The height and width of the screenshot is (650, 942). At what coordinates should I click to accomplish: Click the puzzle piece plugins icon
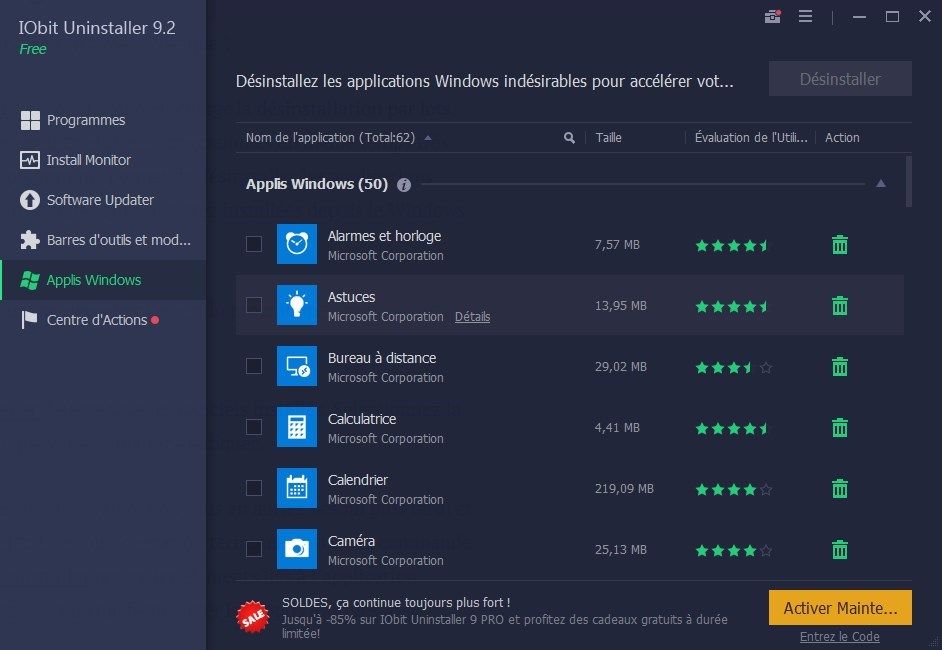(30, 240)
